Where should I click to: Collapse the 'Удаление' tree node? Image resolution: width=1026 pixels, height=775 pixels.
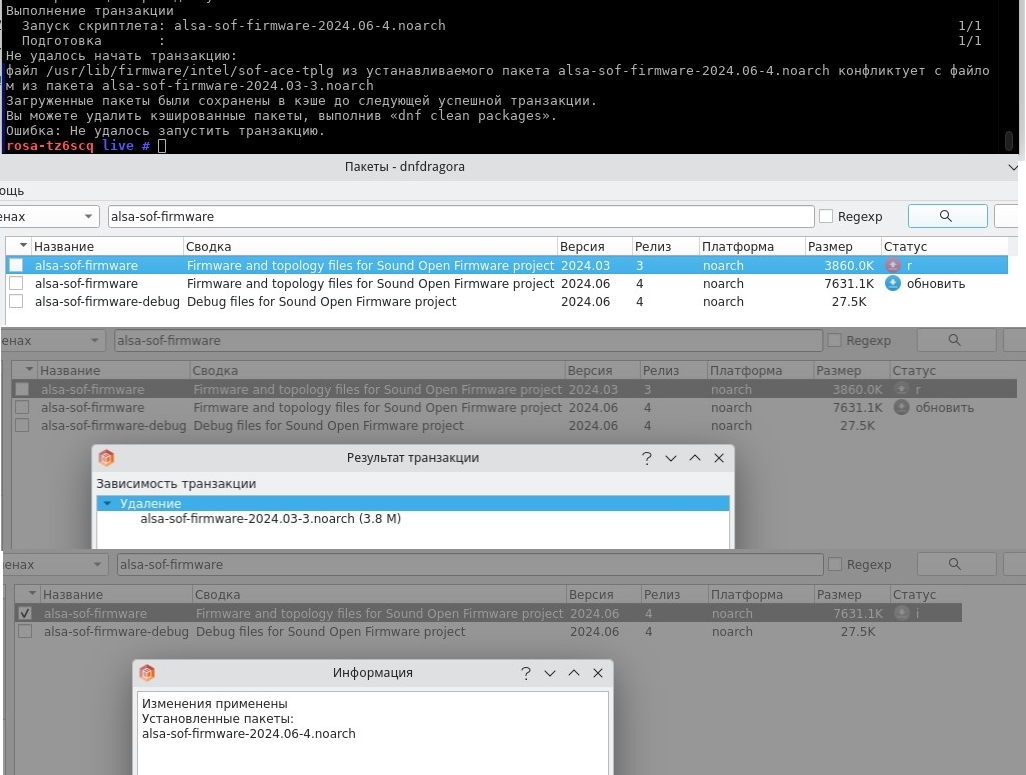[x=105, y=504]
